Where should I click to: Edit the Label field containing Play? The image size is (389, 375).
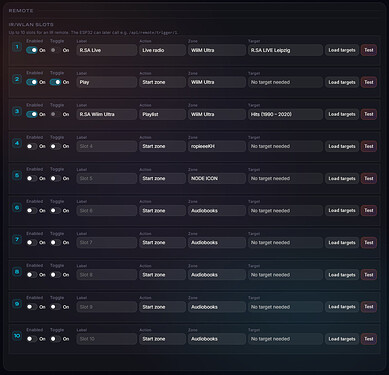click(107, 82)
